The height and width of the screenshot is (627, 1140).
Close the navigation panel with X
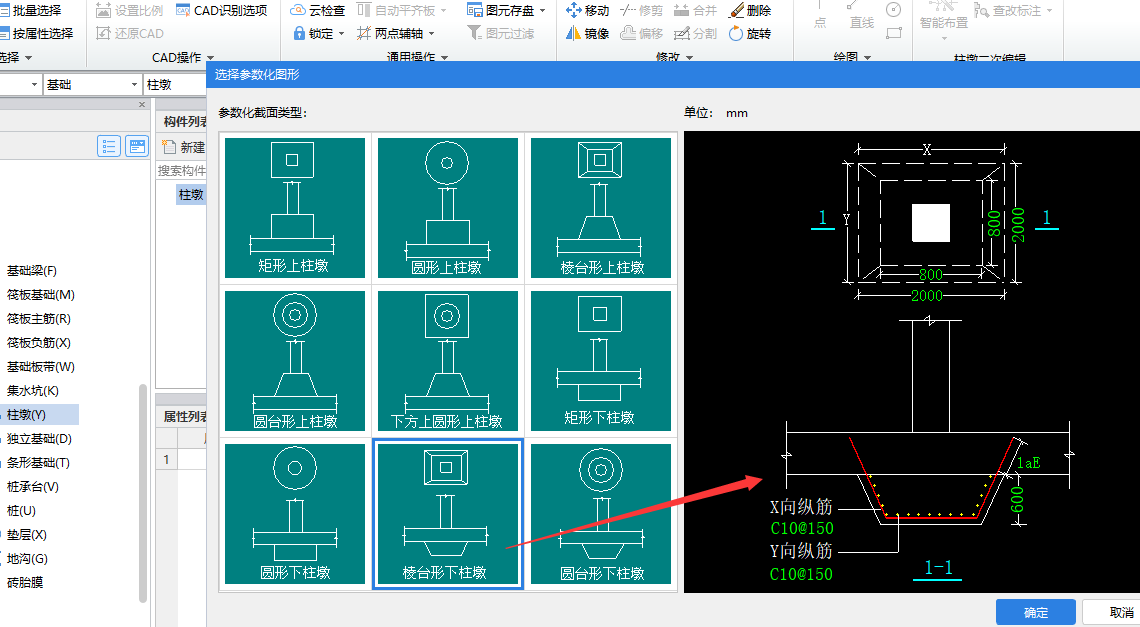pos(142,105)
